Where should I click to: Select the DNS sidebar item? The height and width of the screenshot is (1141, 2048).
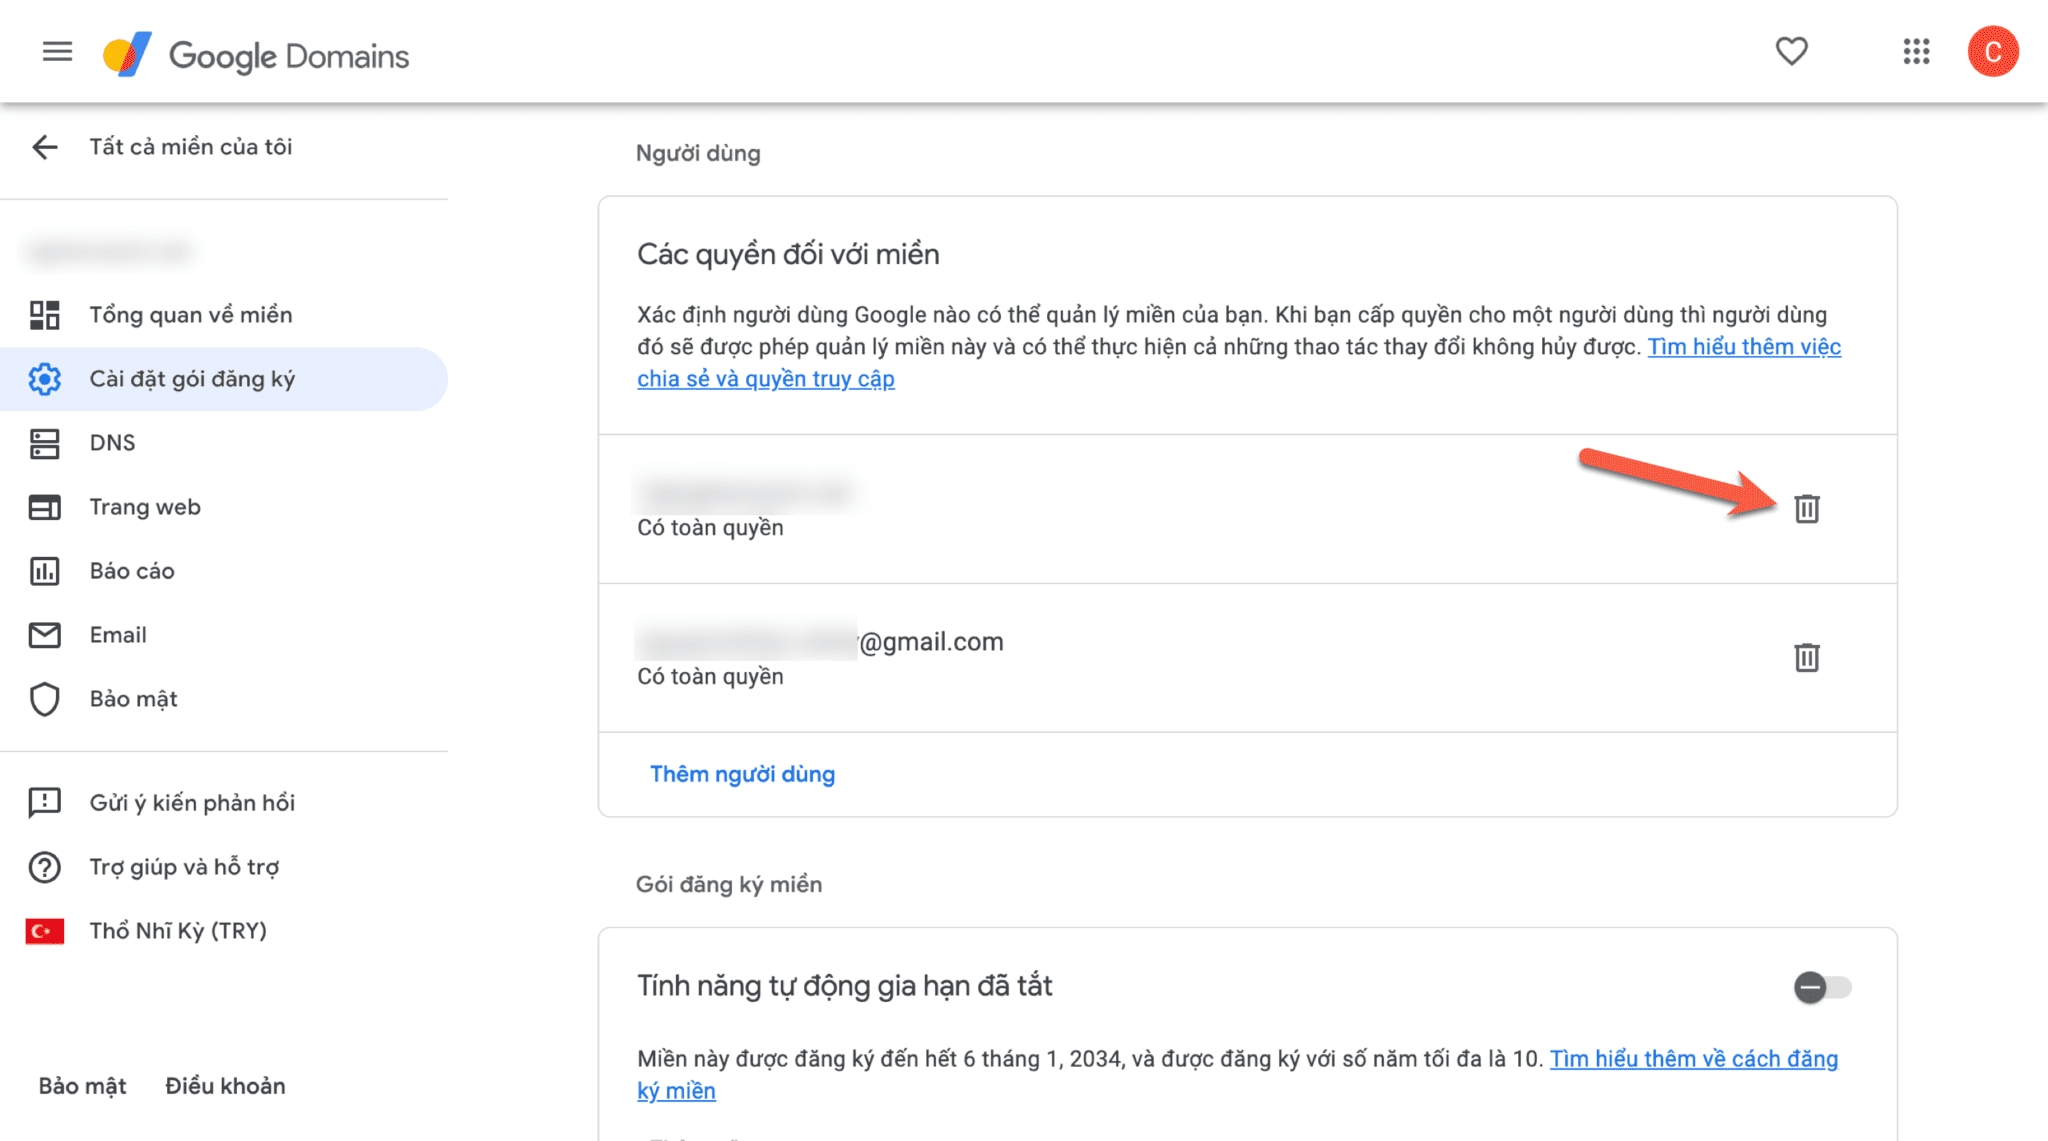[112, 443]
